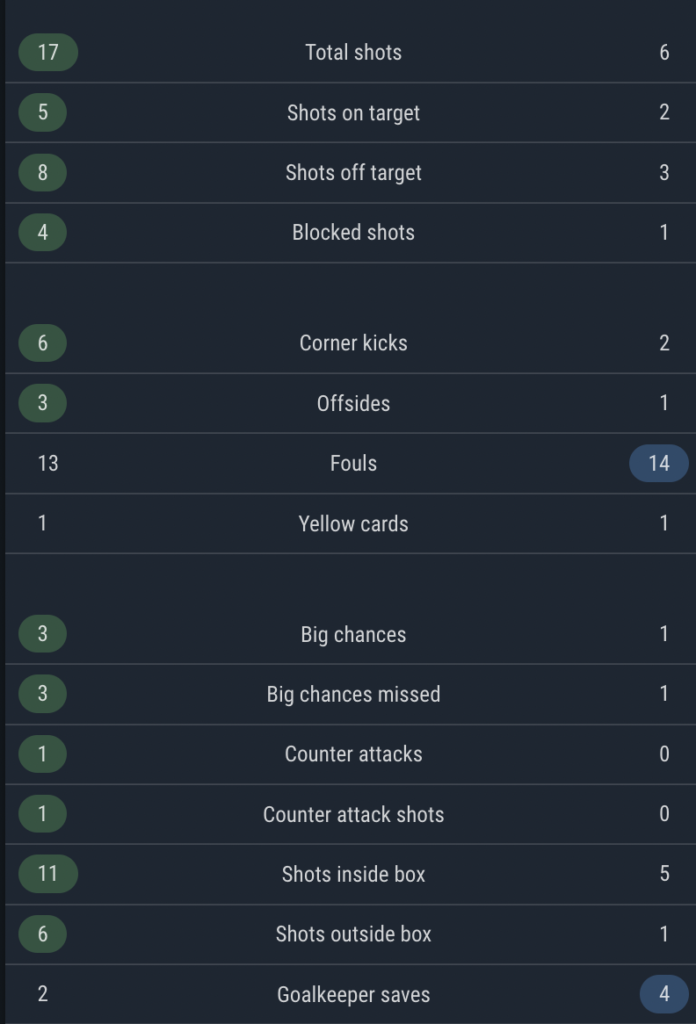Click the Goalkeeper saves badge showing 4
This screenshot has height=1024, width=696.
(x=663, y=994)
